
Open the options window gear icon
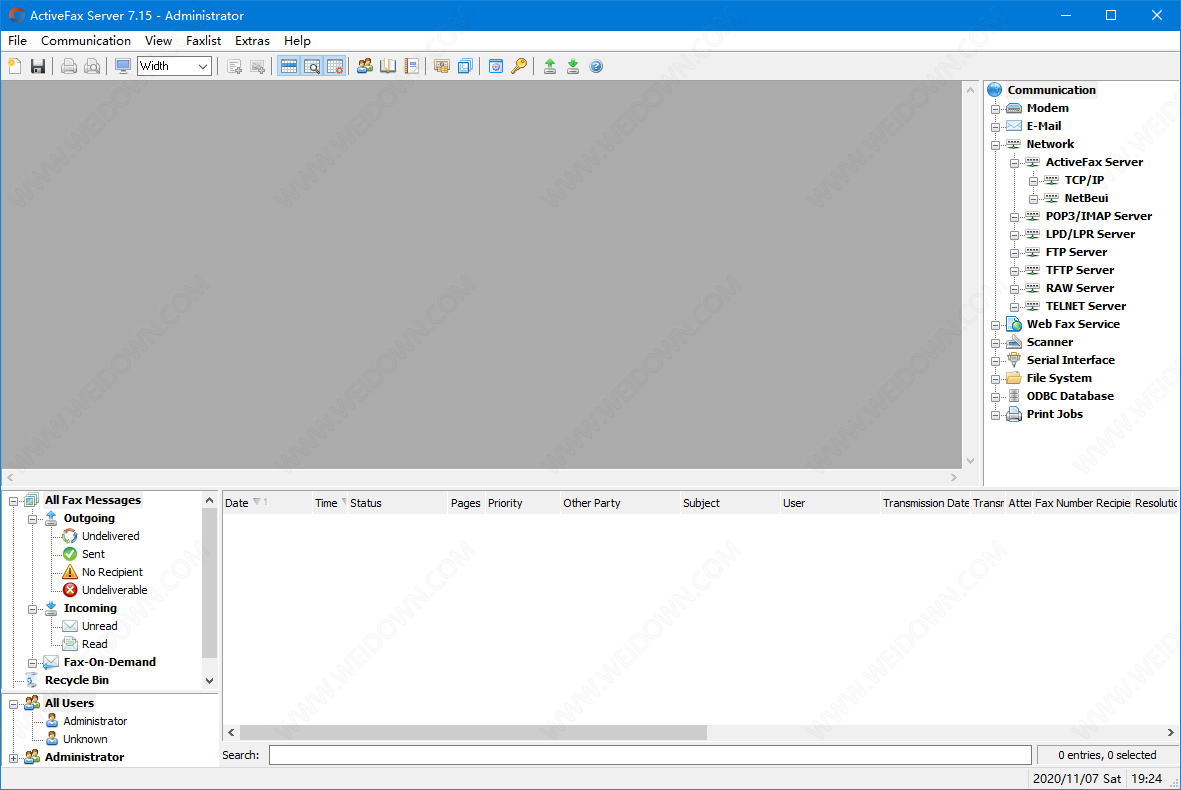(496, 66)
